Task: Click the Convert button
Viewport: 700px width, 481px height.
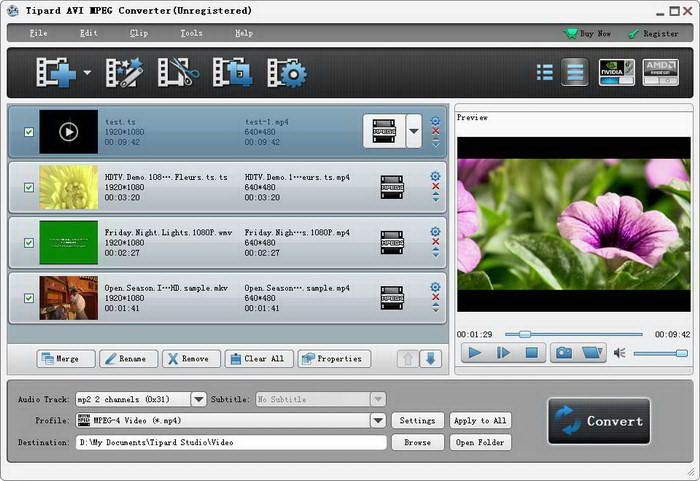Action: coord(598,421)
